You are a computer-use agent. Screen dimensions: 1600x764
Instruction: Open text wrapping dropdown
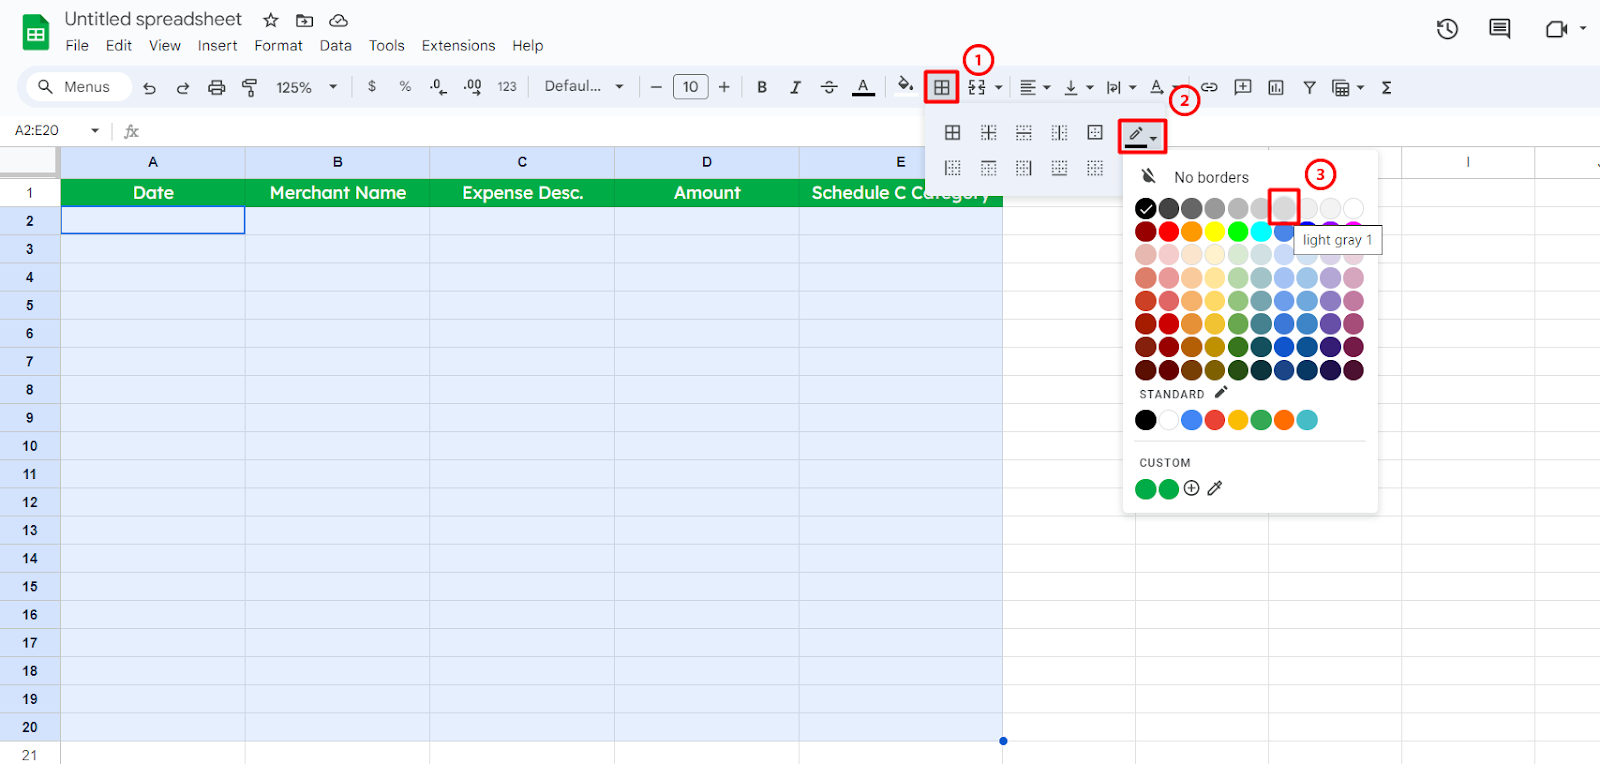[x=1121, y=88]
